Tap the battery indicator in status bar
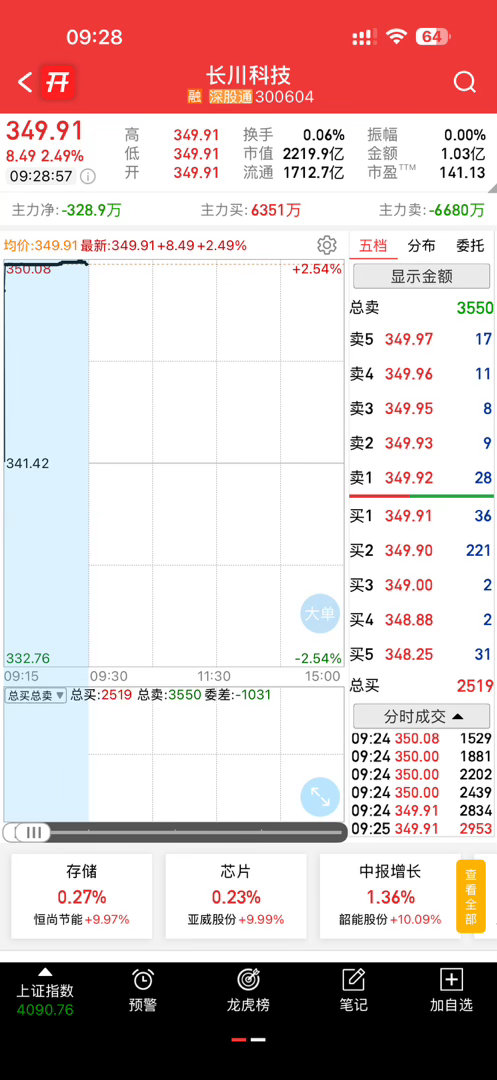497x1080 pixels. 432,37
